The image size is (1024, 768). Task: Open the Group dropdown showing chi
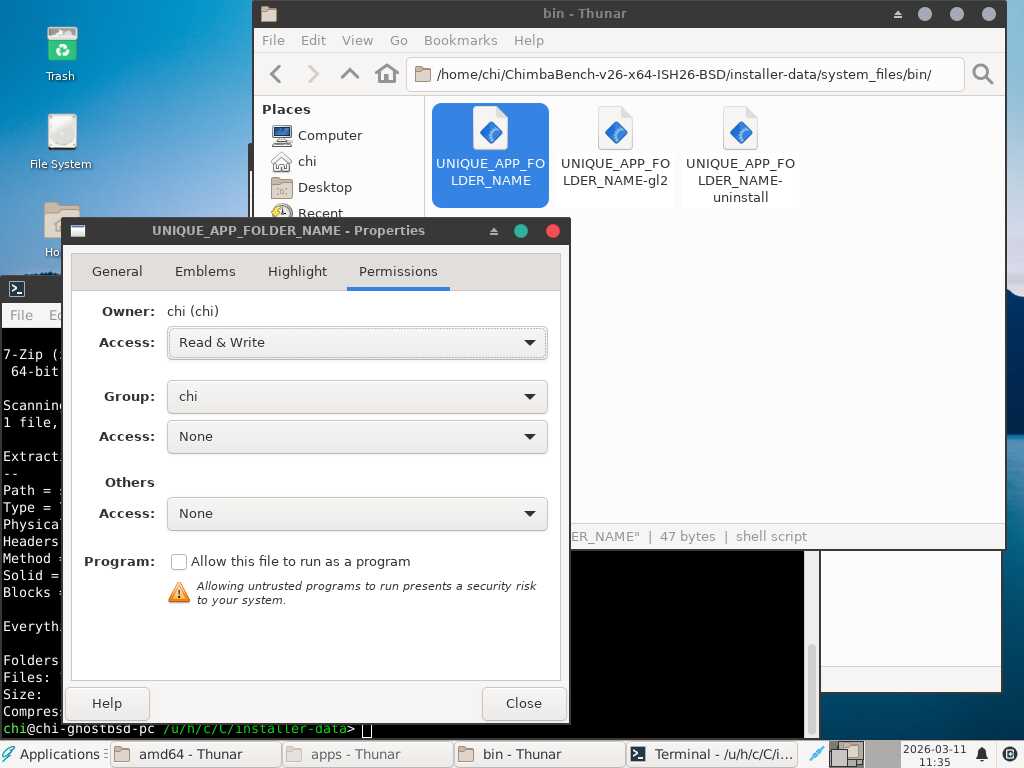(357, 397)
